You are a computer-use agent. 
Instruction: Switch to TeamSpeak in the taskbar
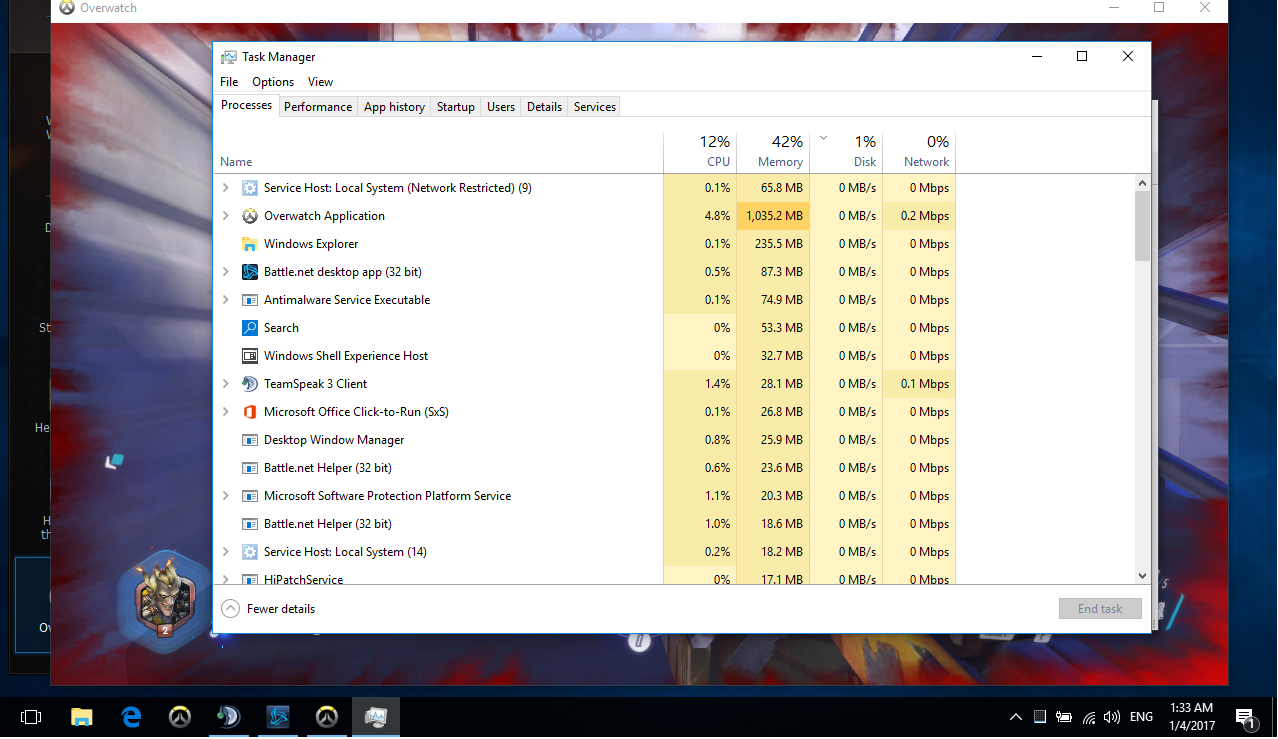click(x=228, y=717)
